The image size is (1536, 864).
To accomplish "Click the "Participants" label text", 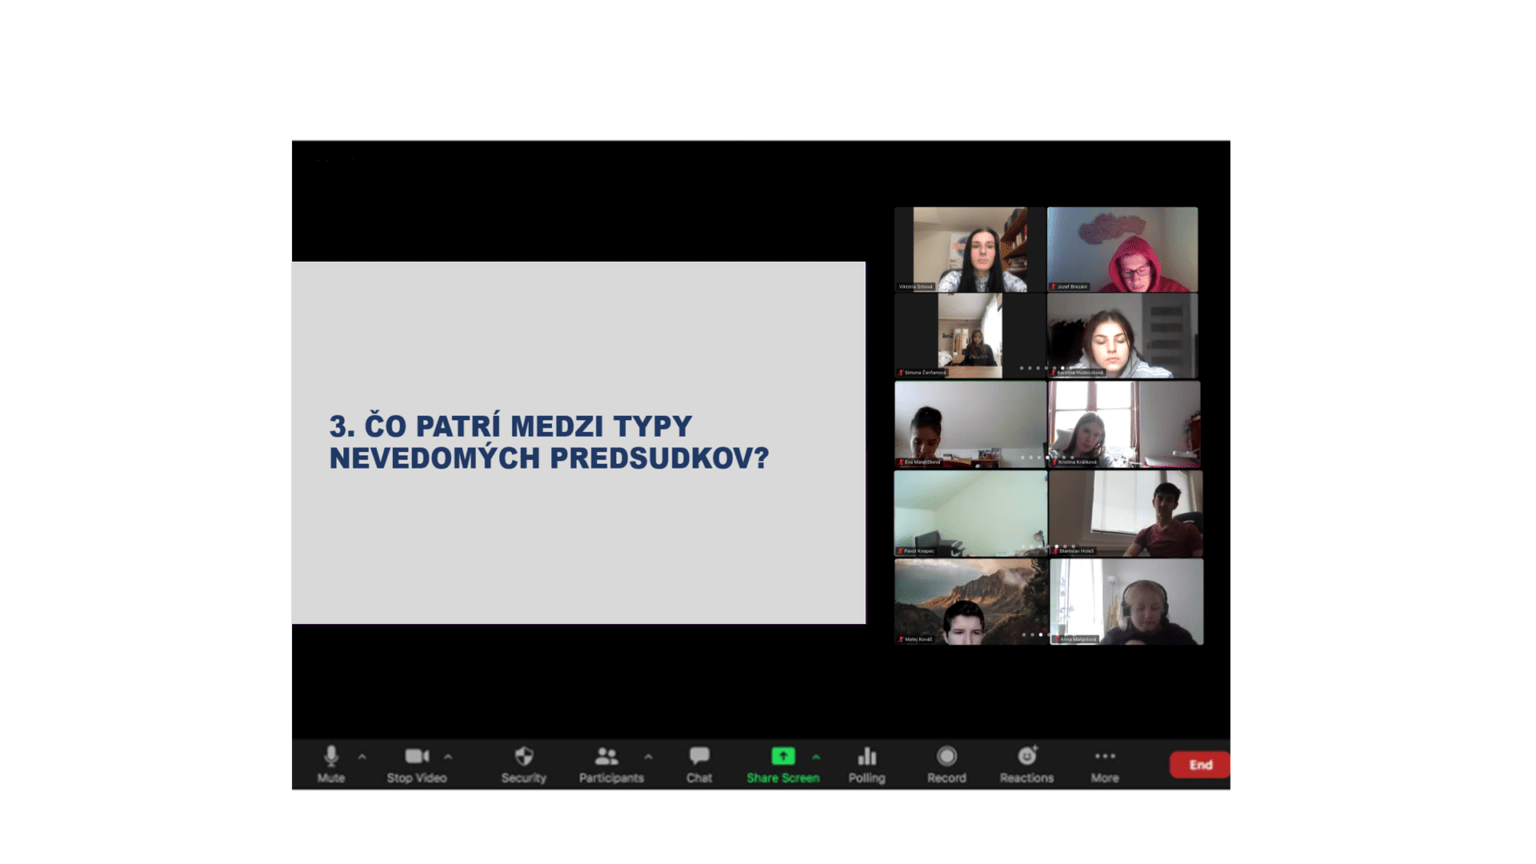I will 611,778.
